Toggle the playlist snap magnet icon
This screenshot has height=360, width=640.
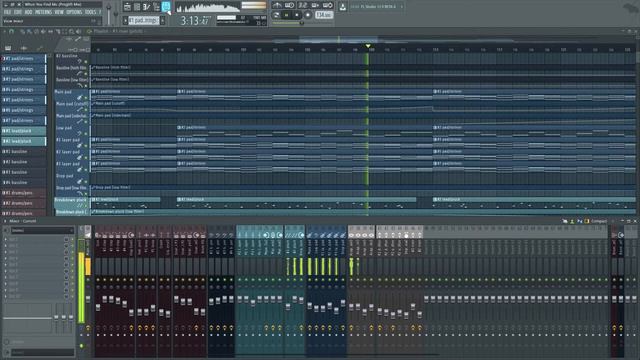[12, 31]
